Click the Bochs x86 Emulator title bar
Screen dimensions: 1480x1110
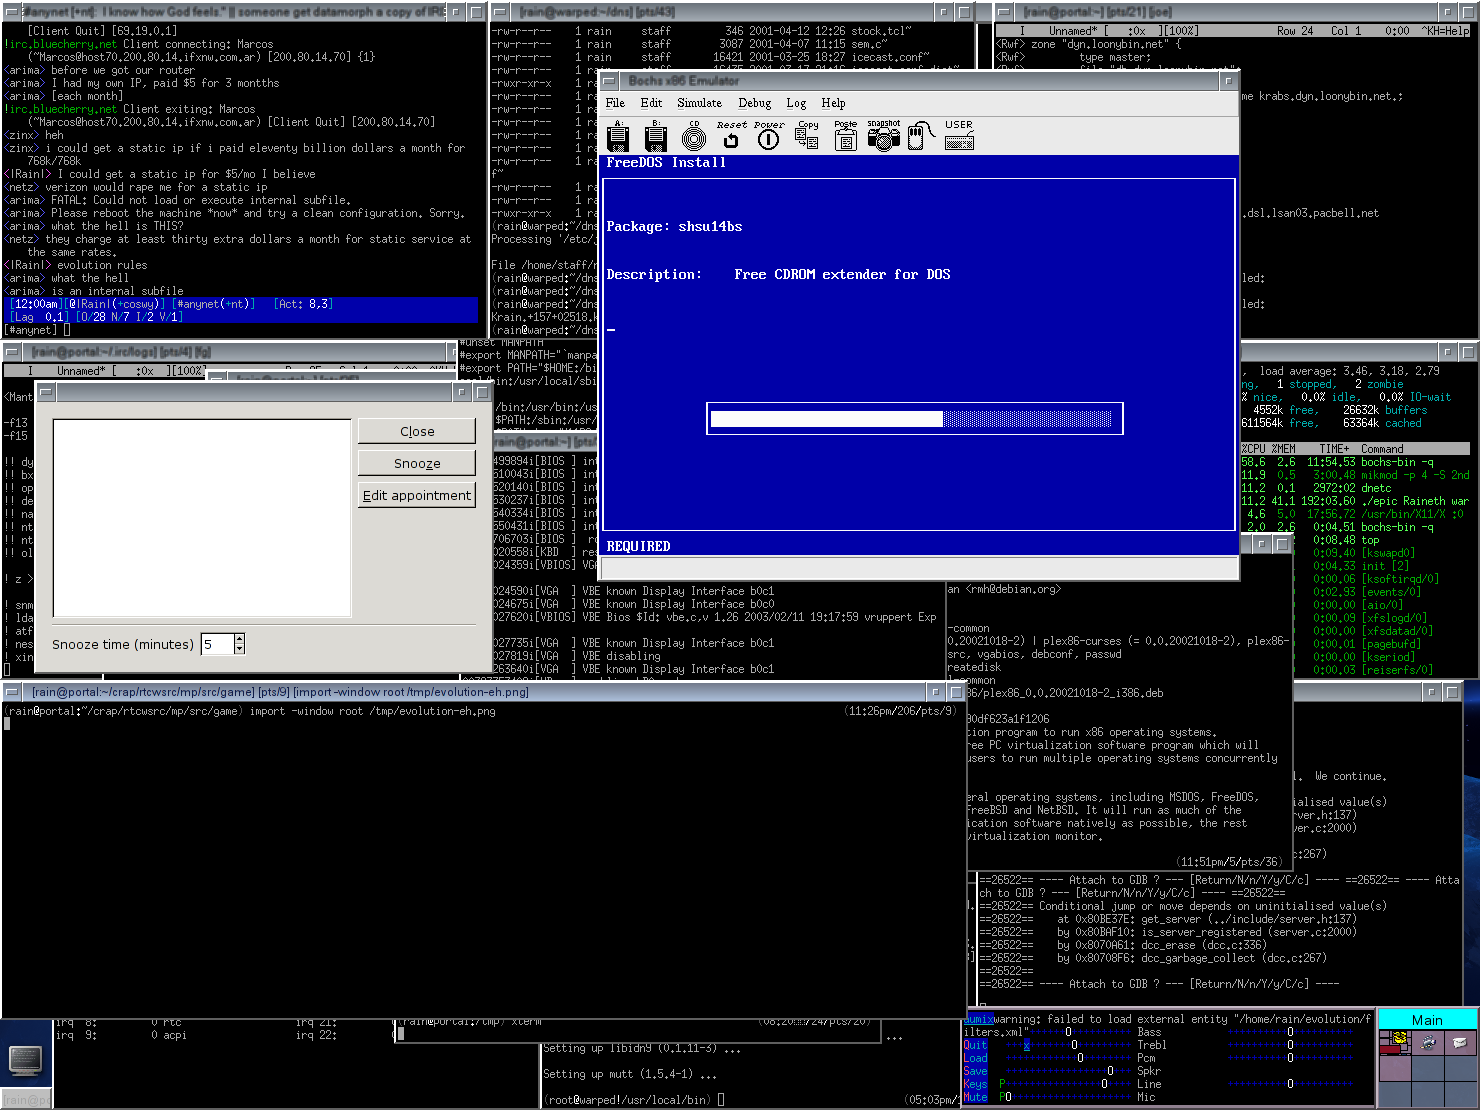click(920, 80)
